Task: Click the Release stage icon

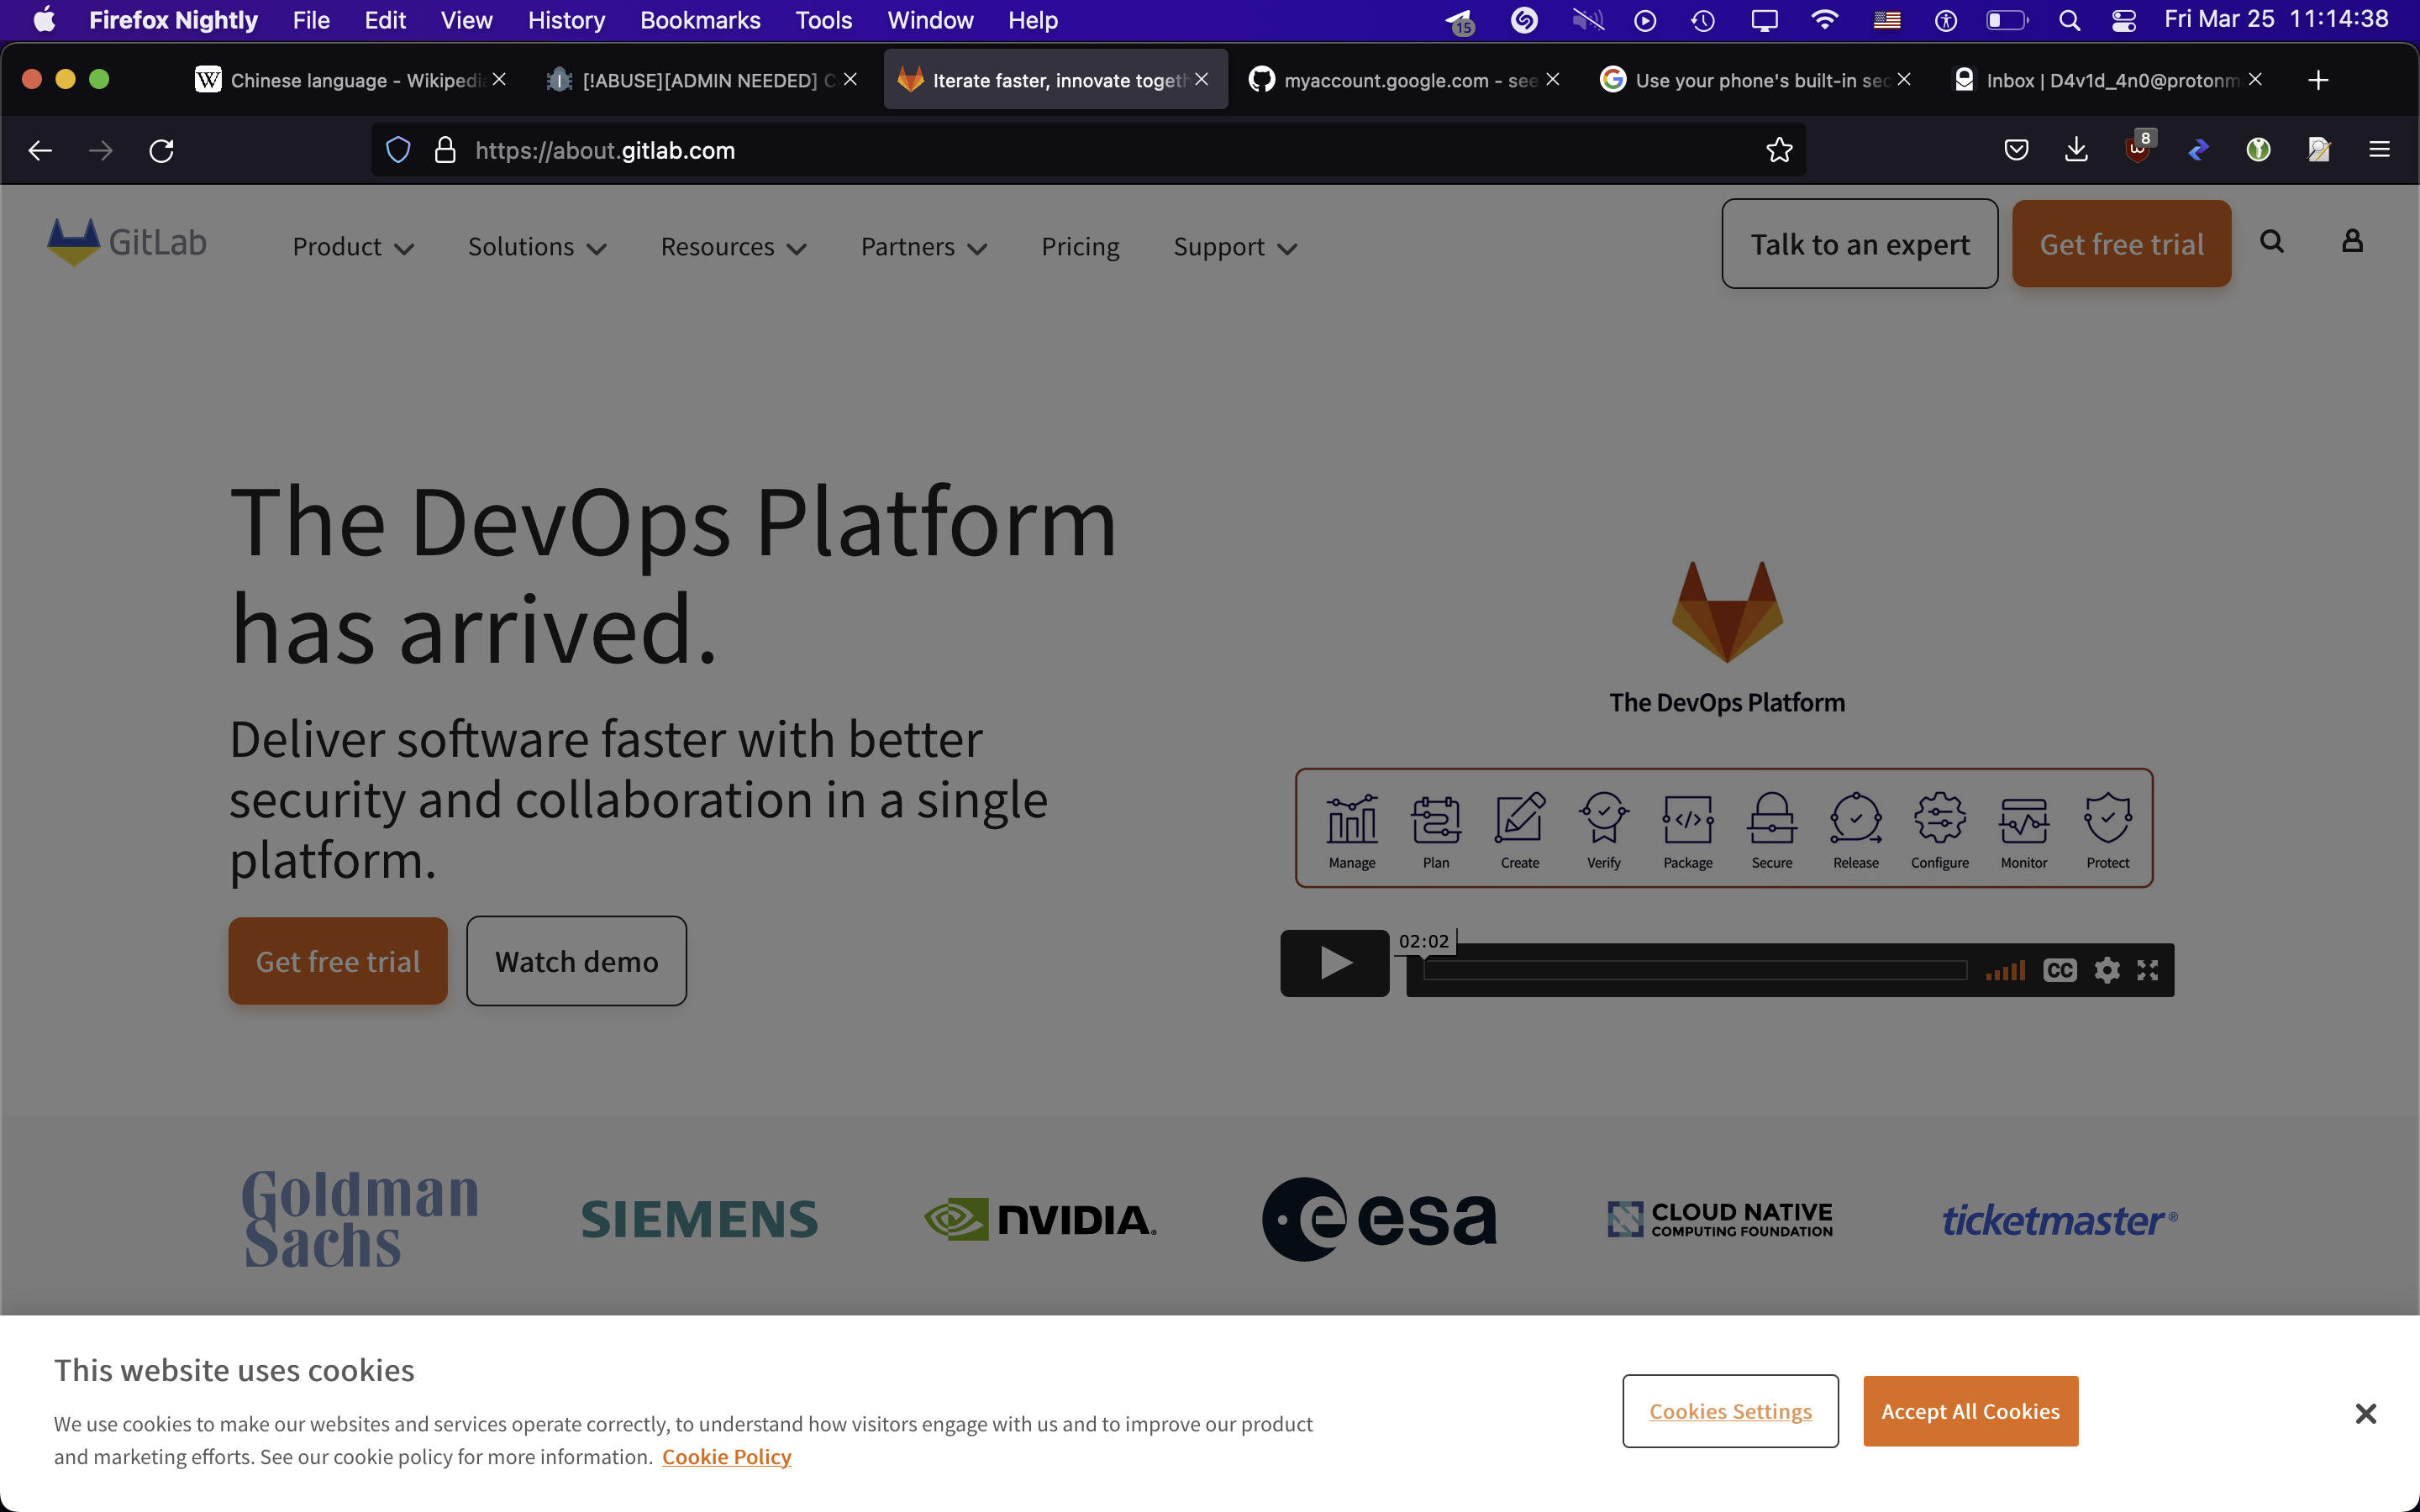Action: (x=1856, y=819)
